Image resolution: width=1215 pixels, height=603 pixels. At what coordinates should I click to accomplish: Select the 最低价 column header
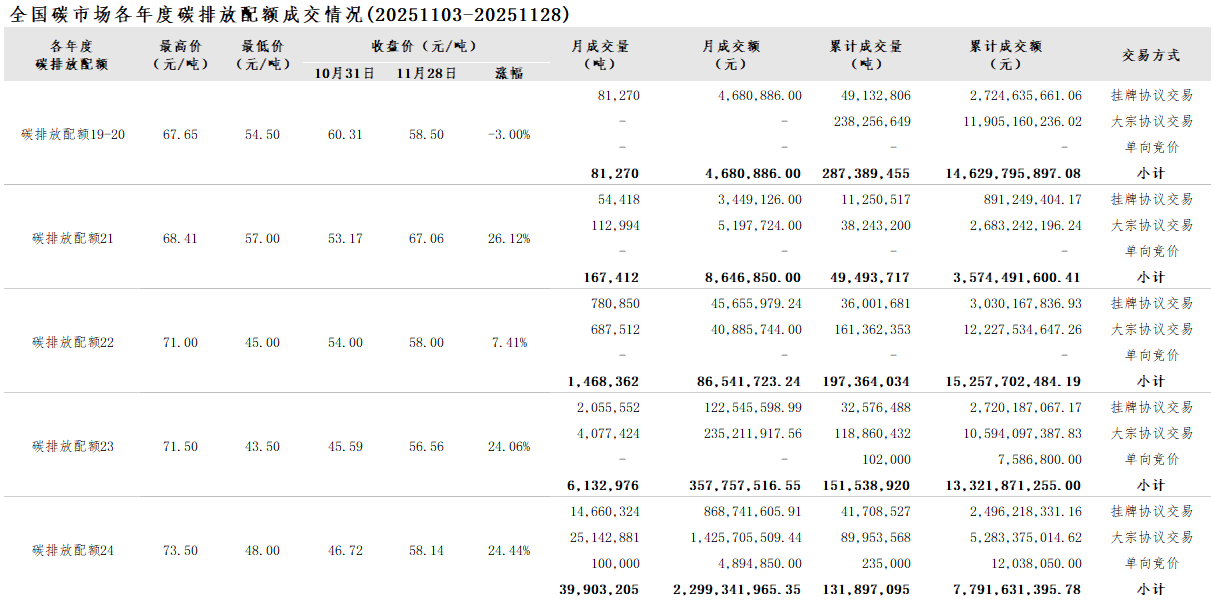pos(262,55)
